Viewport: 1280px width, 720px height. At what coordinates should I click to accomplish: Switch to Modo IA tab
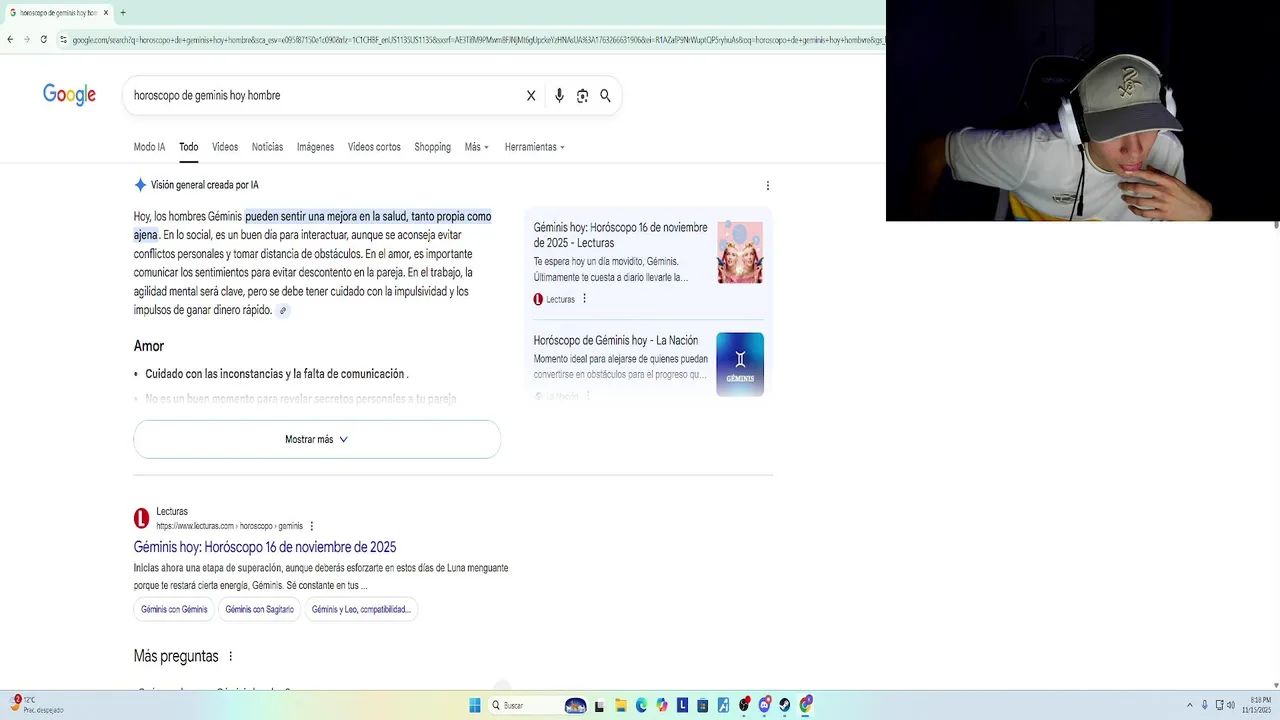click(149, 147)
